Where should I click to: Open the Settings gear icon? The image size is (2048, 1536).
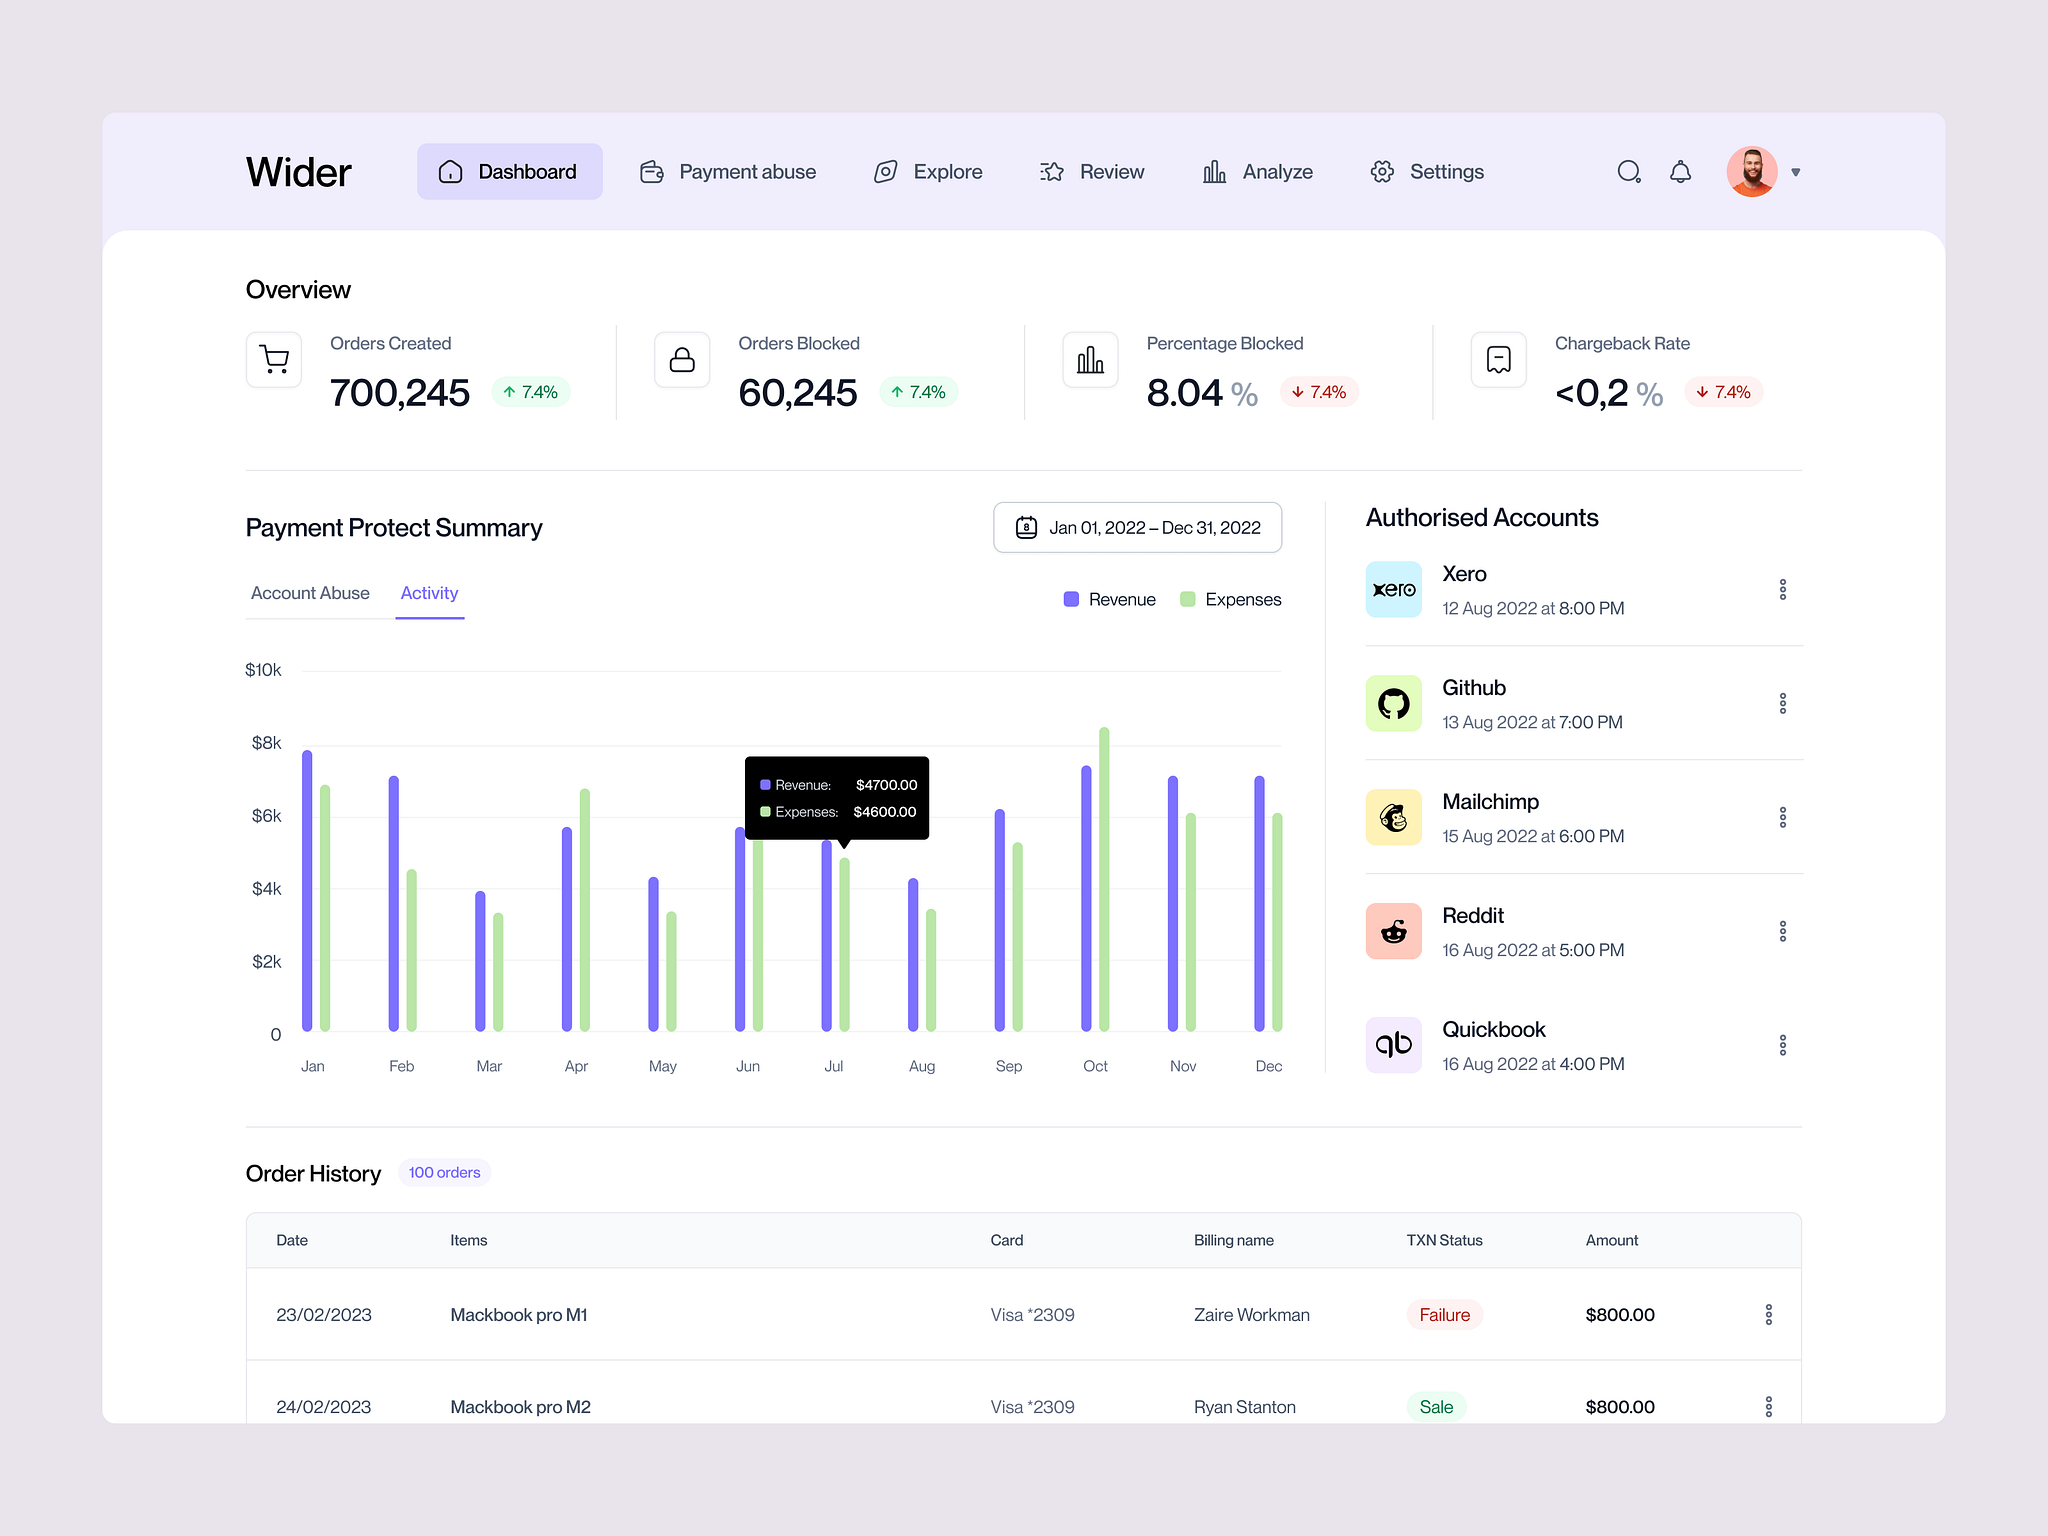[x=1382, y=171]
